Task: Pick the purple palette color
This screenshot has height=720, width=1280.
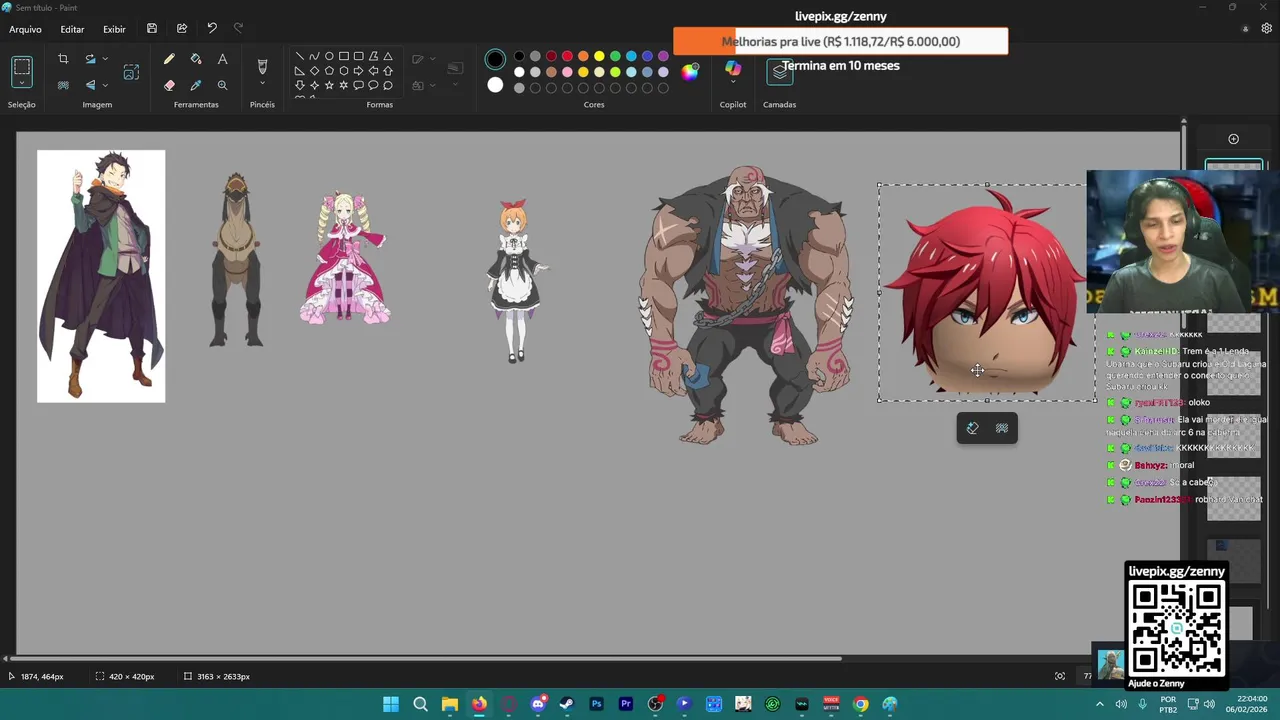Action: coord(663,56)
